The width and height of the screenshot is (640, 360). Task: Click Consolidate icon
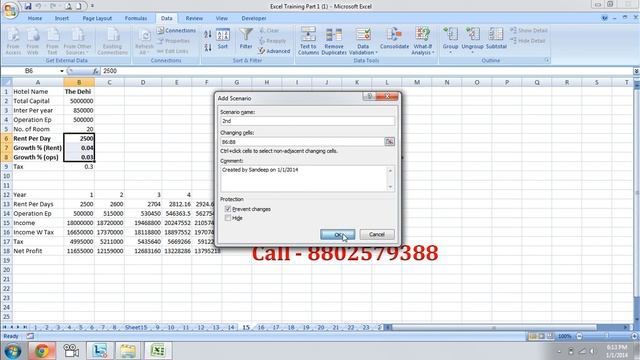coord(394,39)
